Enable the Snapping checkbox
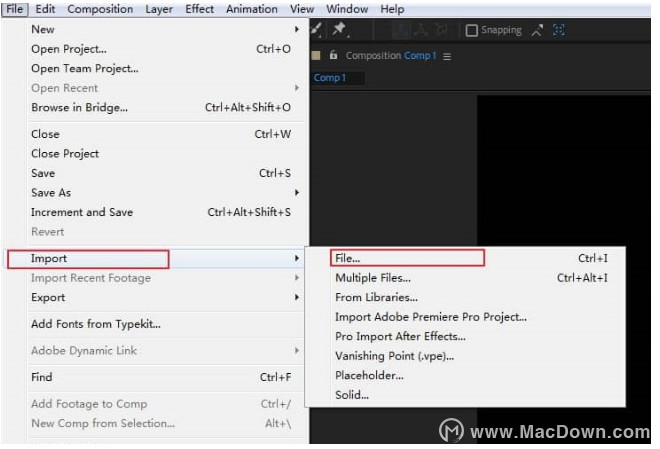This screenshot has width=660, height=449. click(471, 30)
